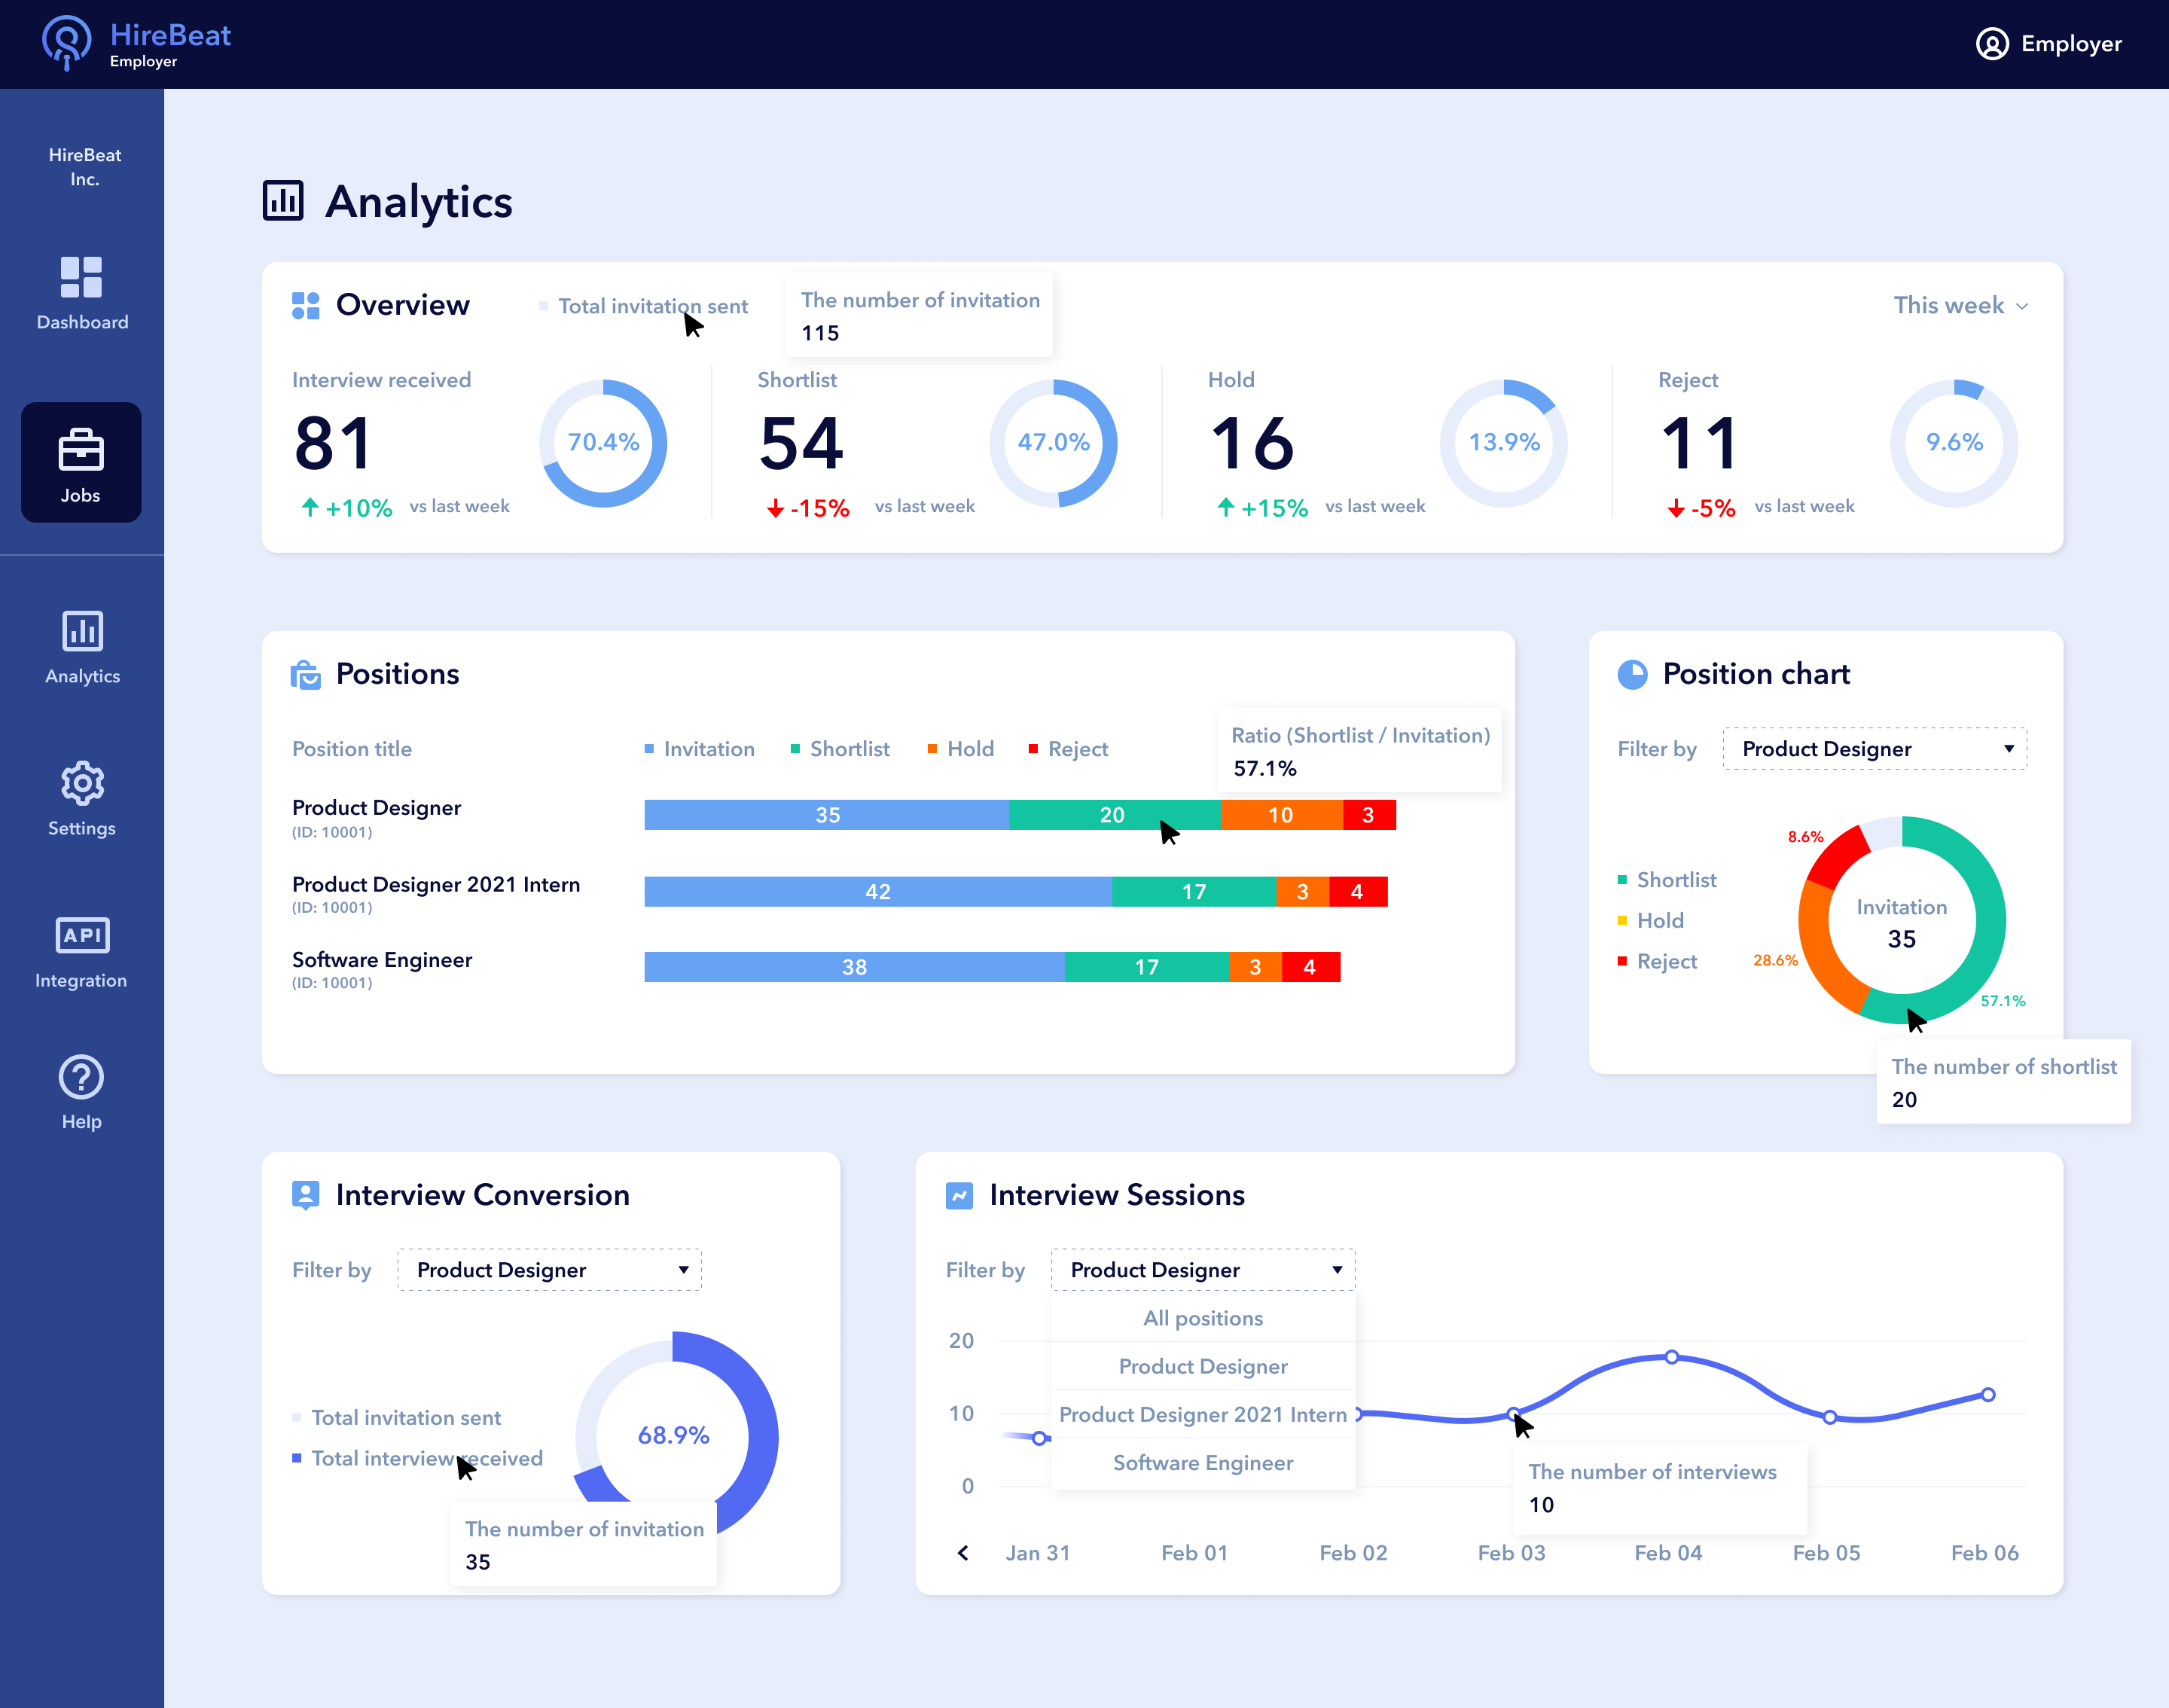Screen dimensions: 2169x1708
Task: Toggle Total interview received legend
Action: 417,1458
